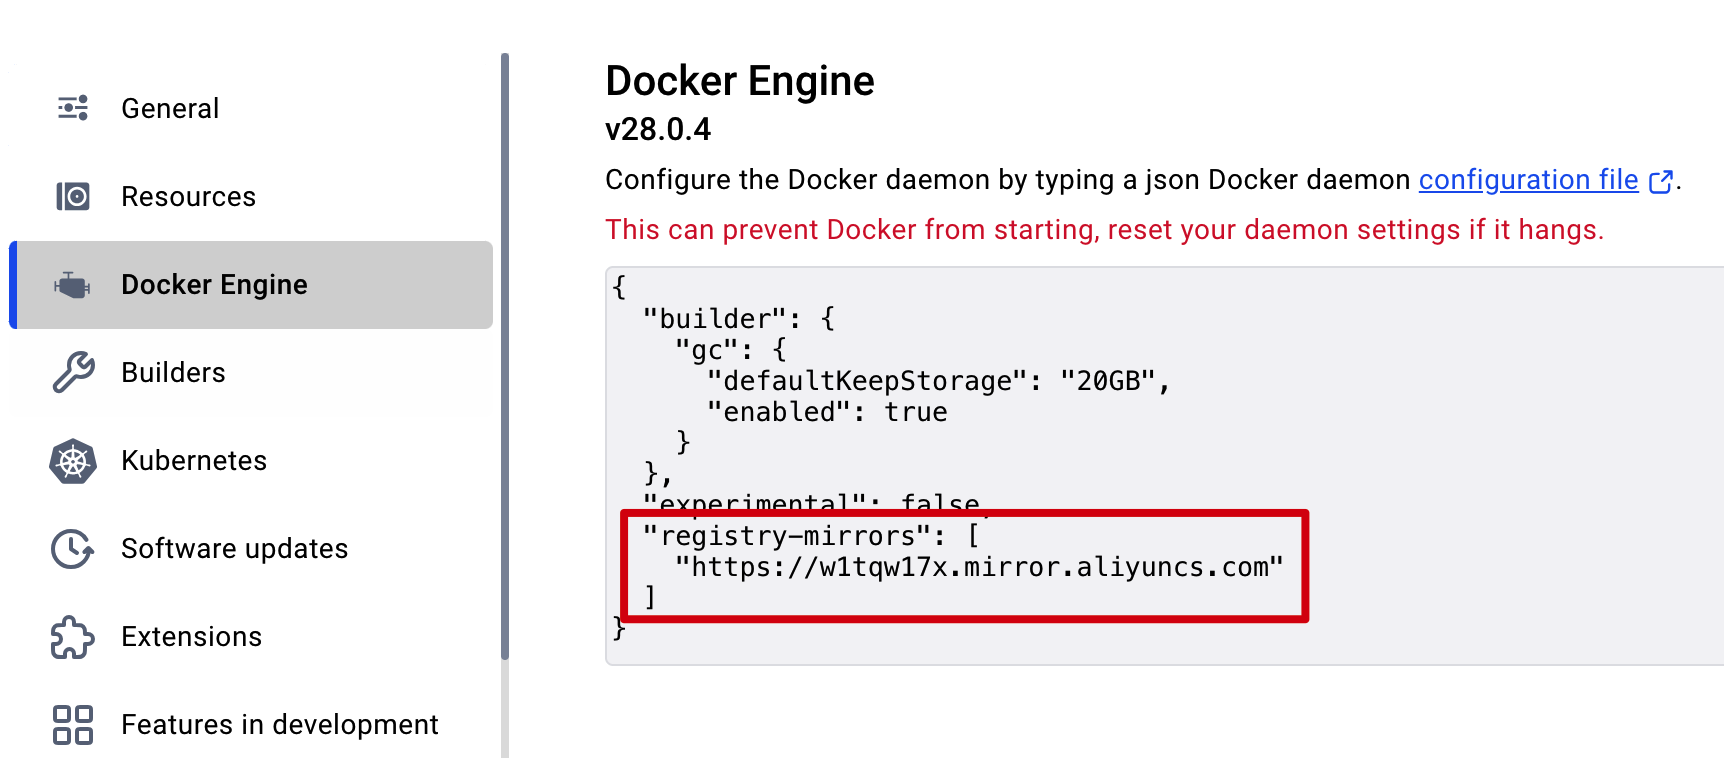Click the General sliders icon
Image resolution: width=1724 pixels, height=758 pixels.
click(73, 108)
